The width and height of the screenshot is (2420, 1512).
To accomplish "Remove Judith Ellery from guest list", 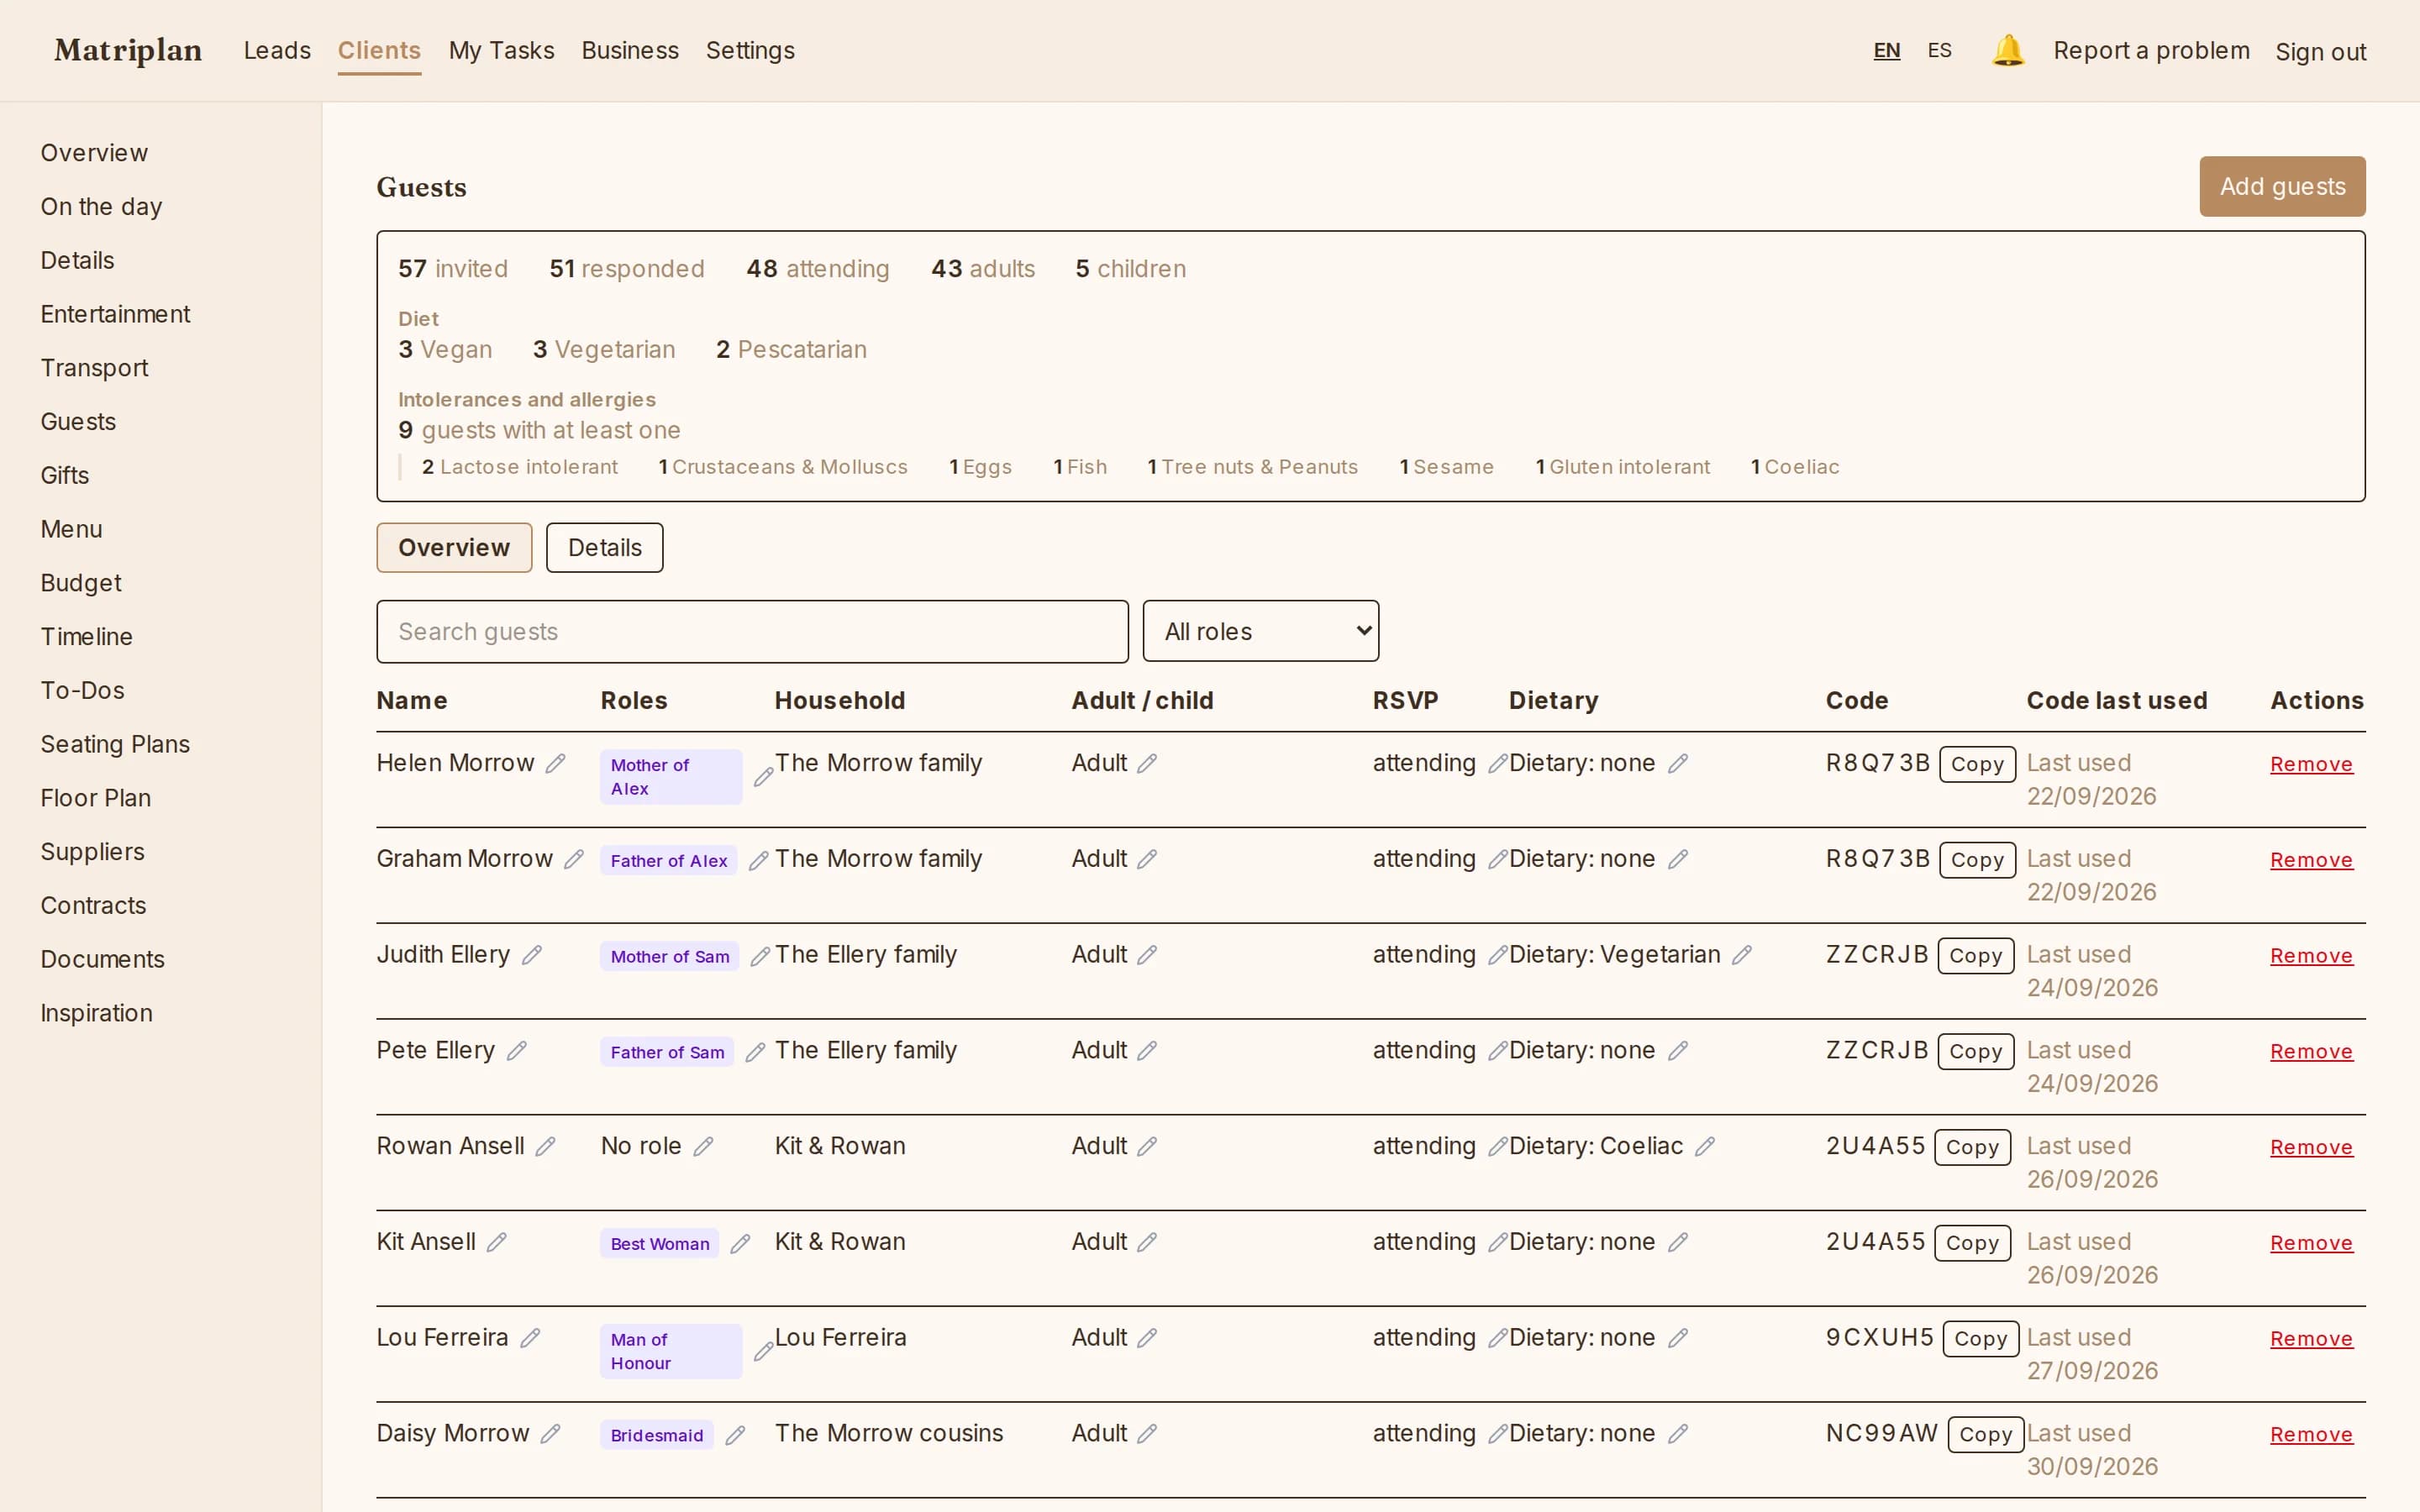I will [x=2311, y=956].
